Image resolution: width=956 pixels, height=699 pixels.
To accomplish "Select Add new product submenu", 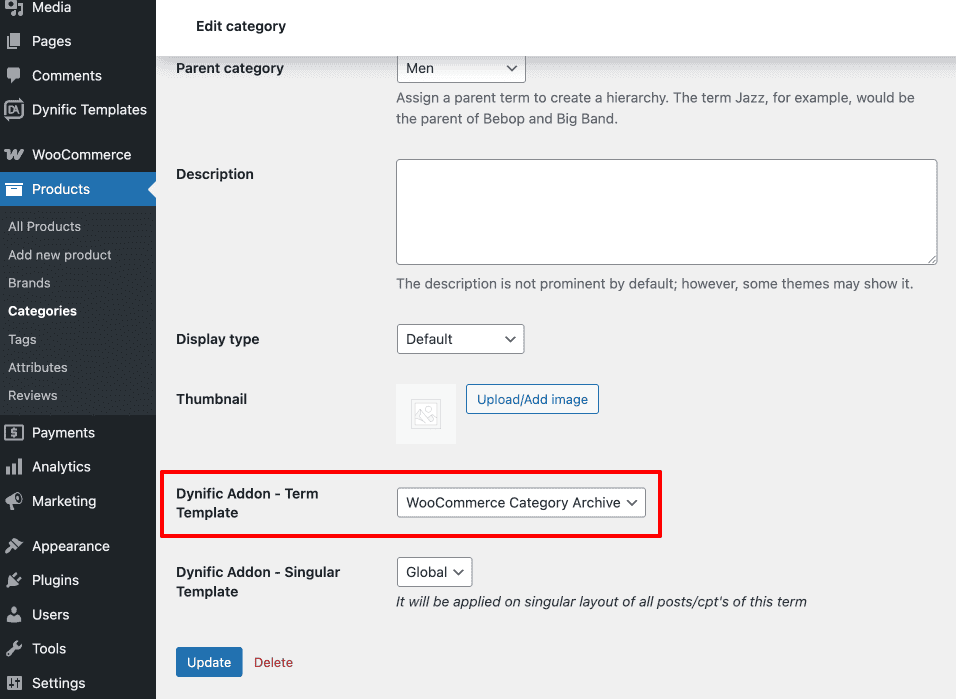I will click(x=60, y=255).
